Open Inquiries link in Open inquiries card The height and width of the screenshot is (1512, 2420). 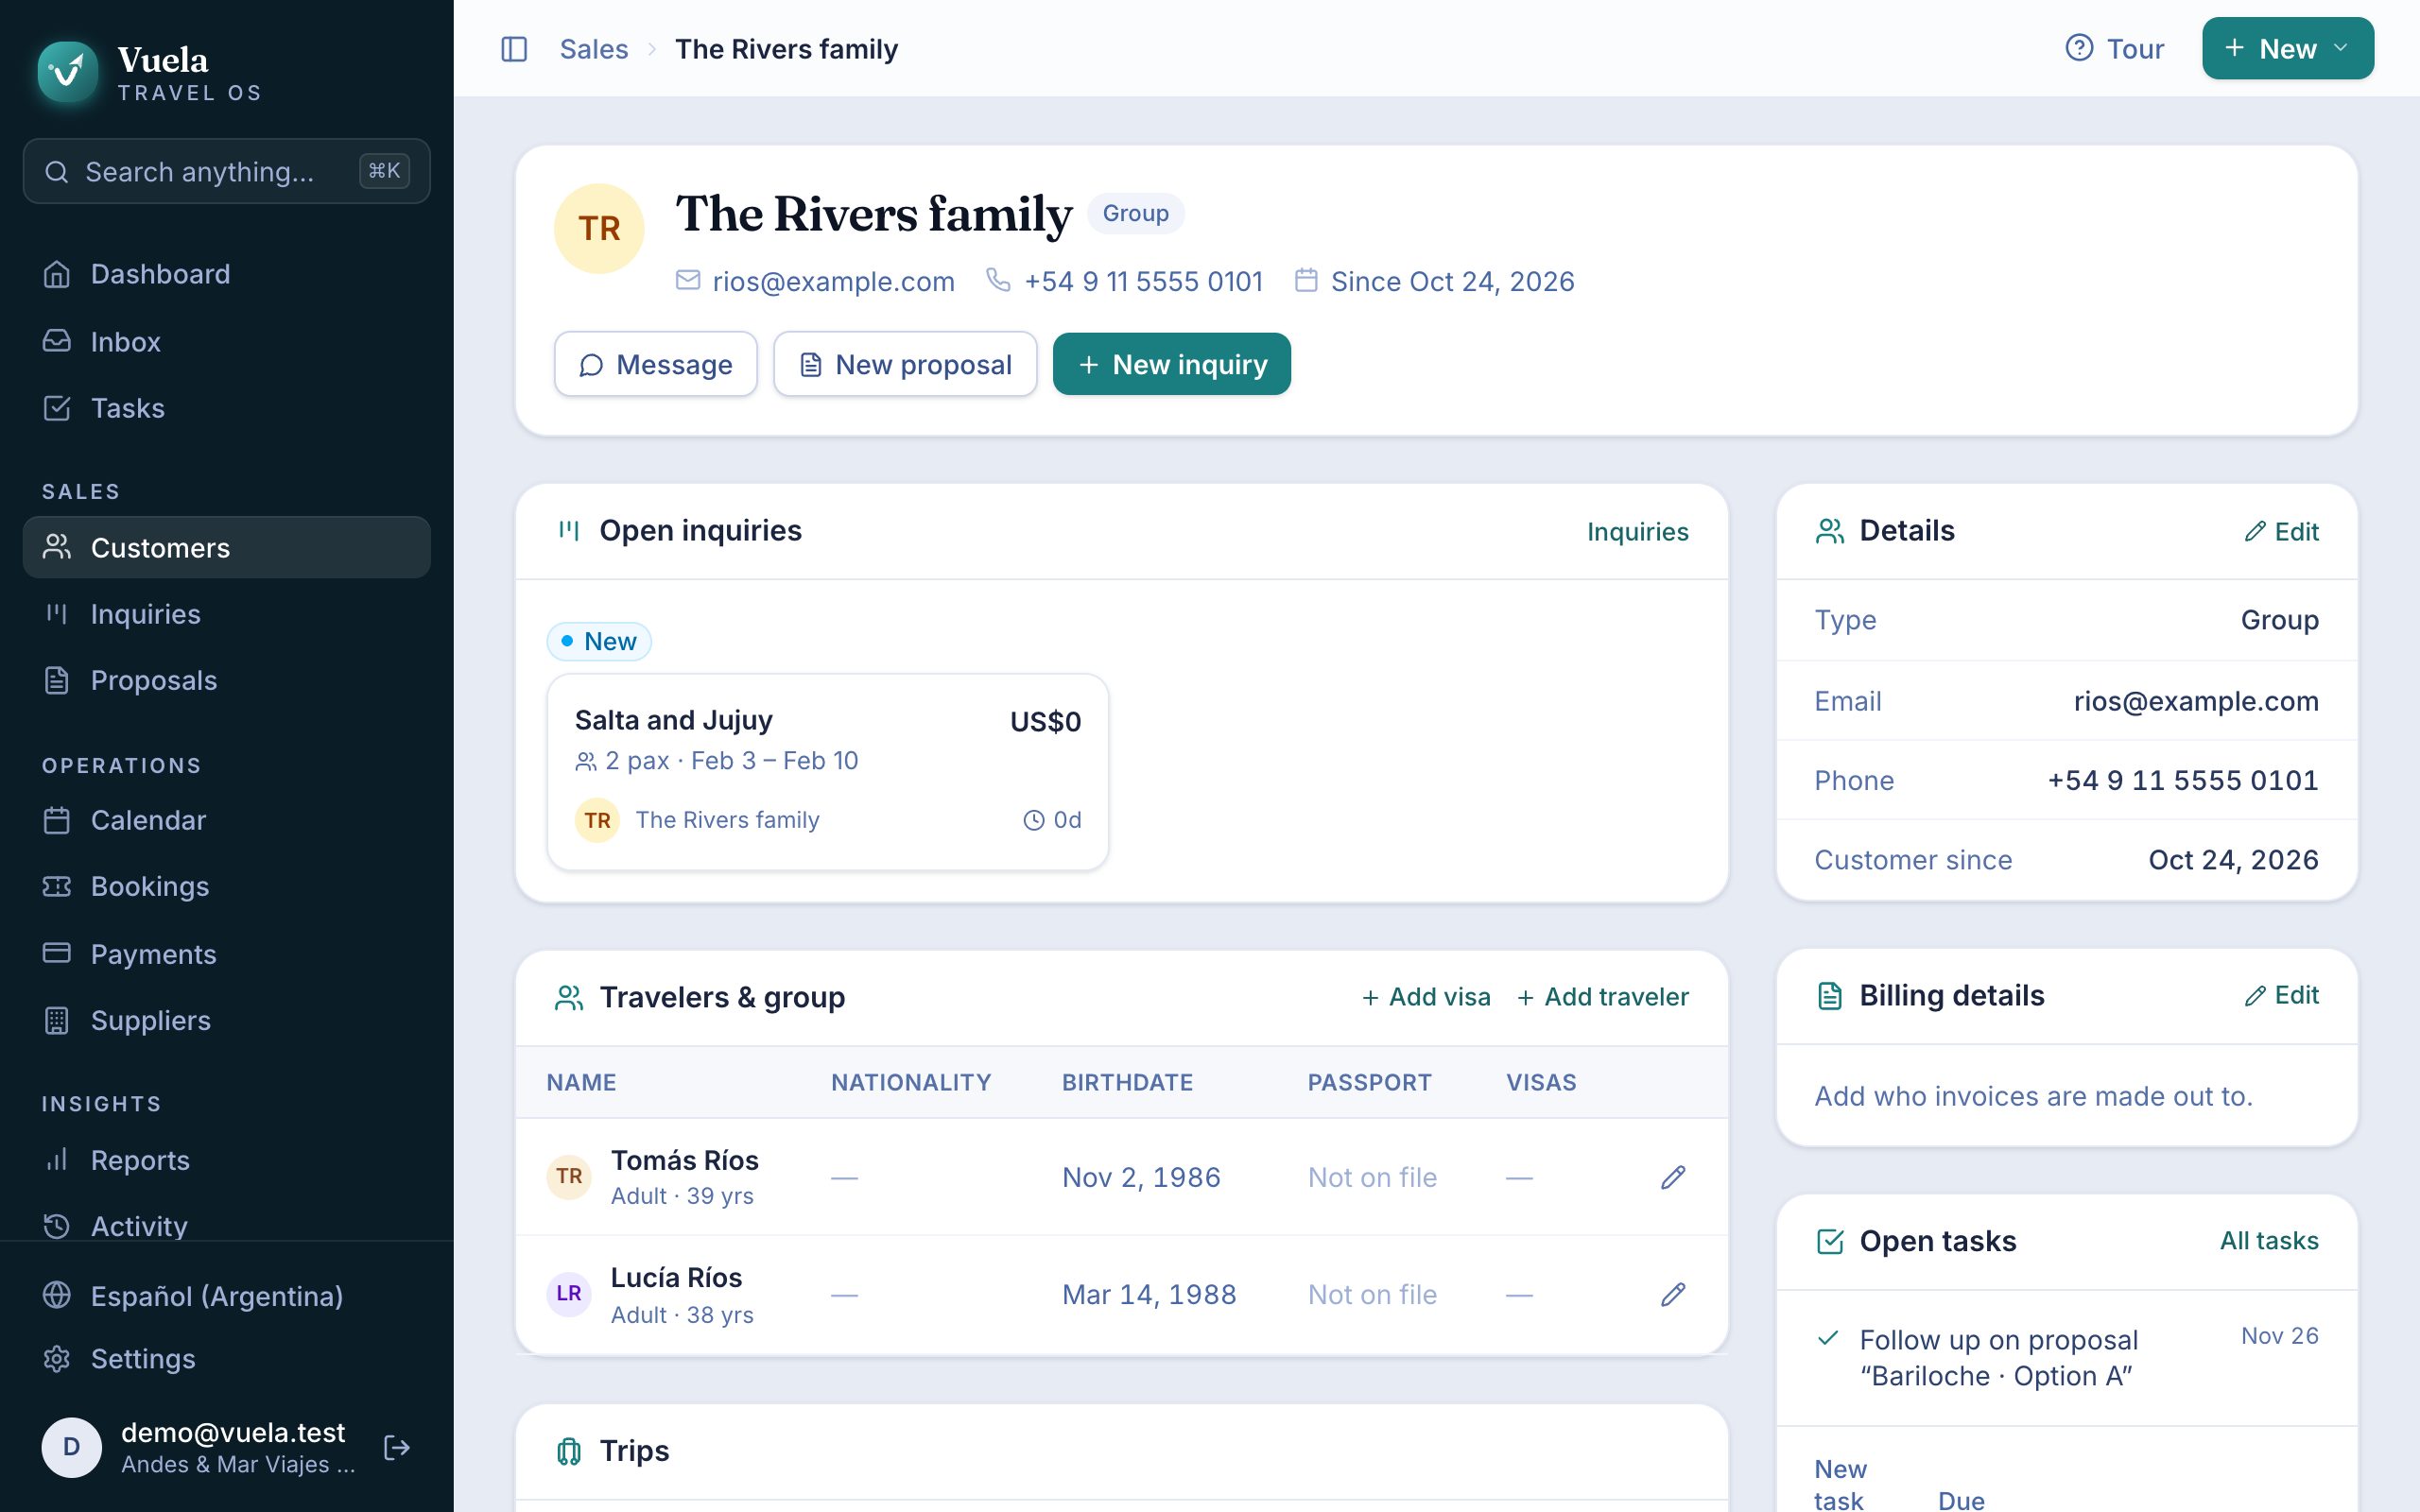click(1637, 531)
